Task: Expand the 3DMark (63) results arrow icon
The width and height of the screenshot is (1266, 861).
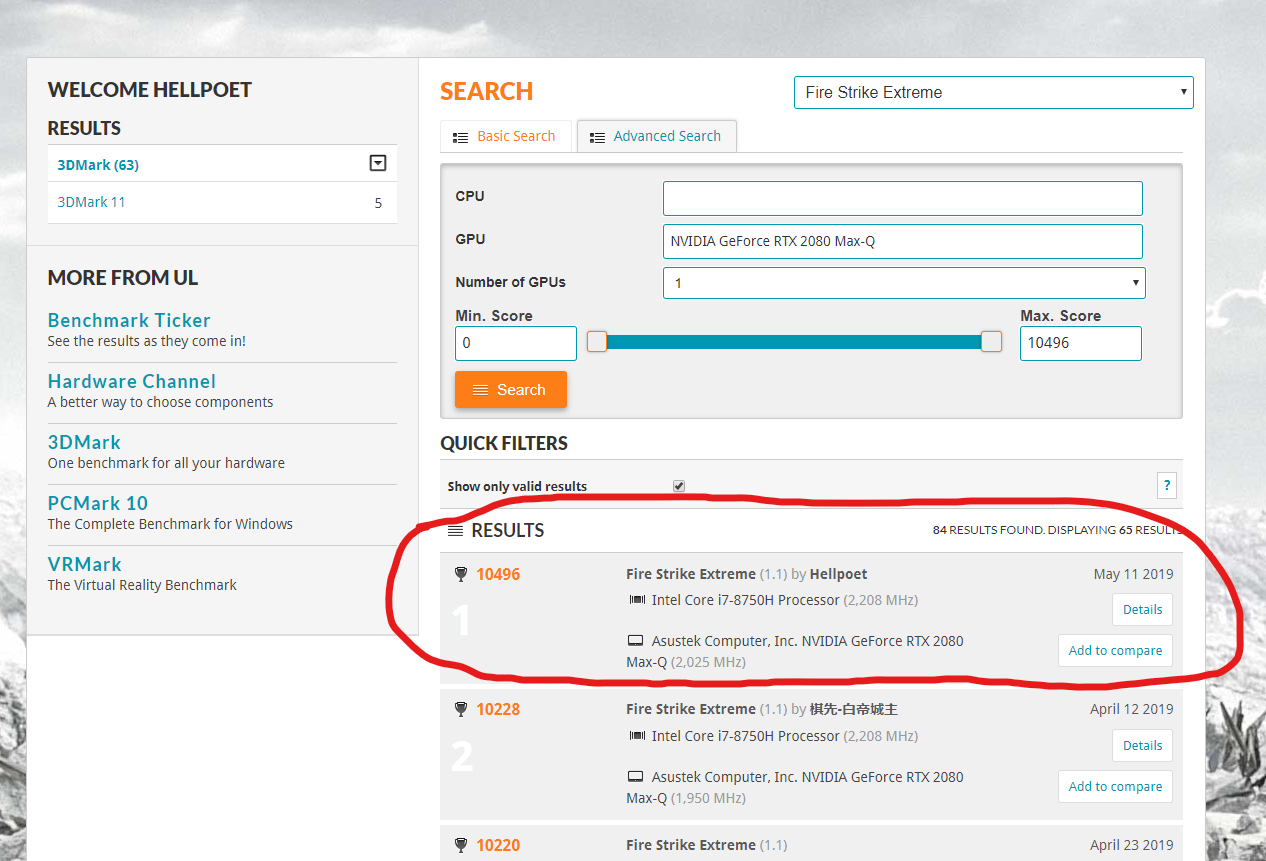Action: point(377,164)
